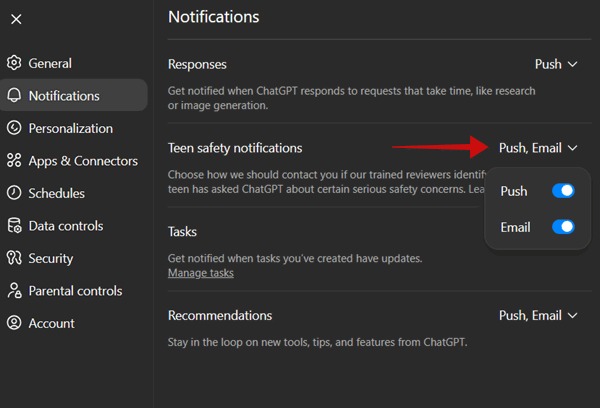
Task: Toggle Email for teen safety notifications
Action: 563,227
